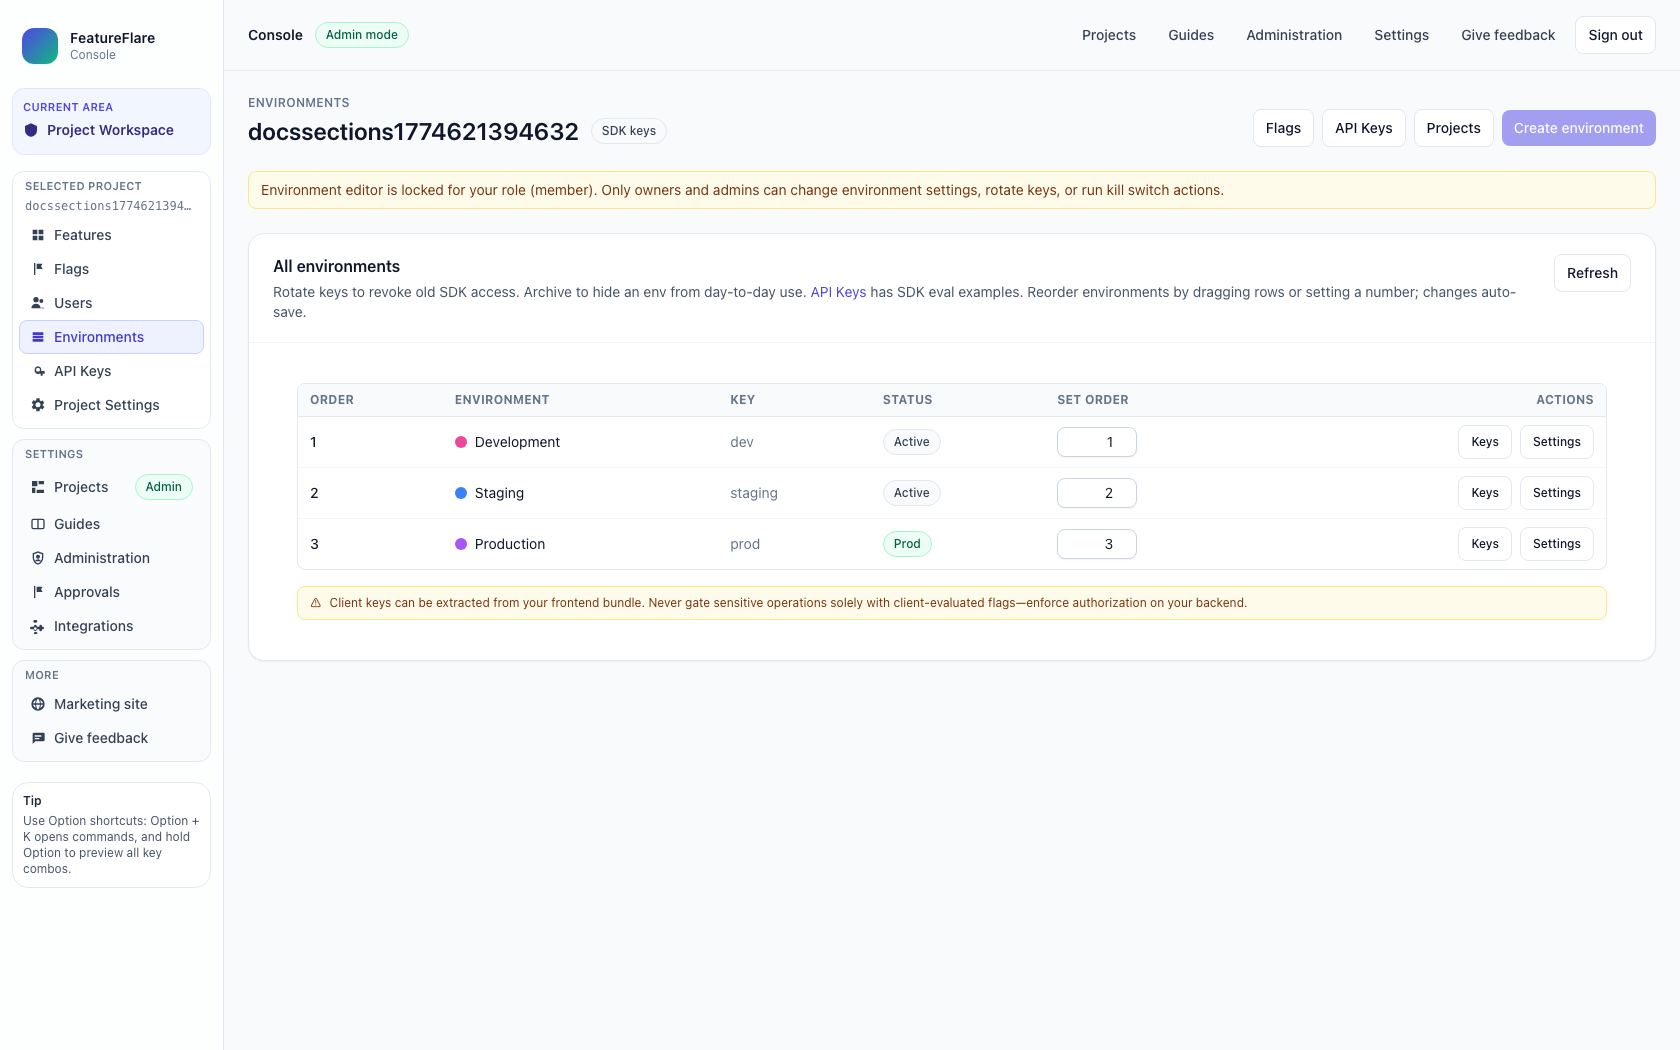Screen dimensions: 1680x1050
Task: Open Settings for the Production environment
Action: tap(1557, 544)
